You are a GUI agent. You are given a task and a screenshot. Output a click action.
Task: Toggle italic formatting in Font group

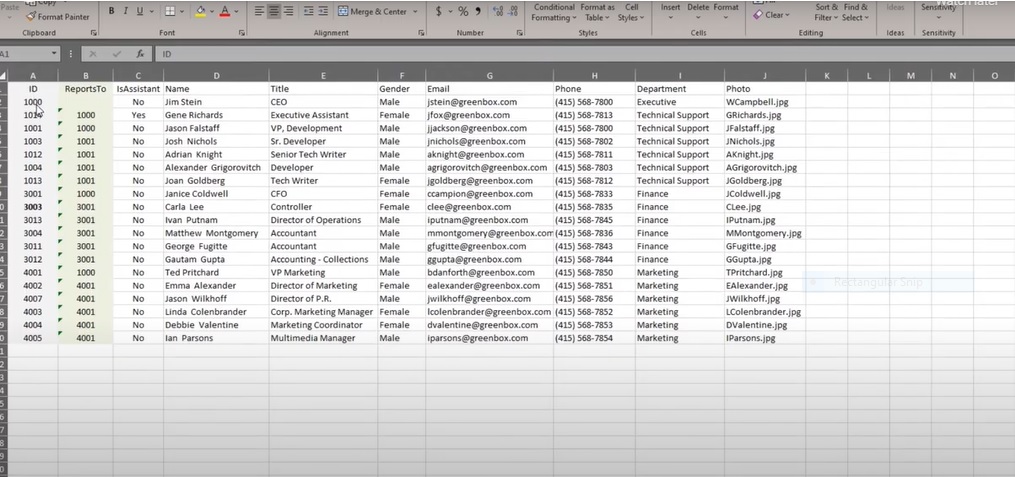tap(126, 11)
